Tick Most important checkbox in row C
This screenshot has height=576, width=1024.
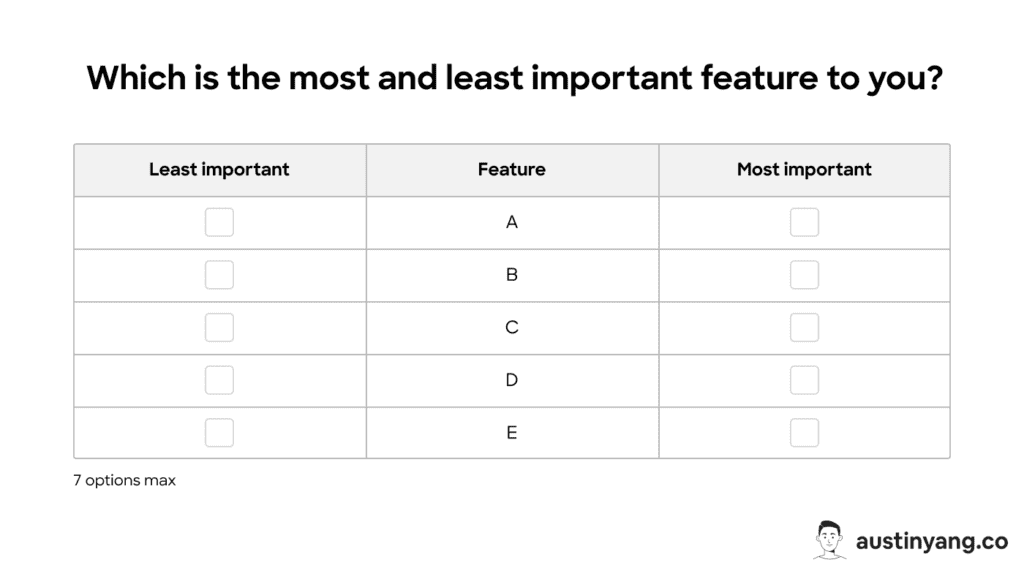coord(804,327)
